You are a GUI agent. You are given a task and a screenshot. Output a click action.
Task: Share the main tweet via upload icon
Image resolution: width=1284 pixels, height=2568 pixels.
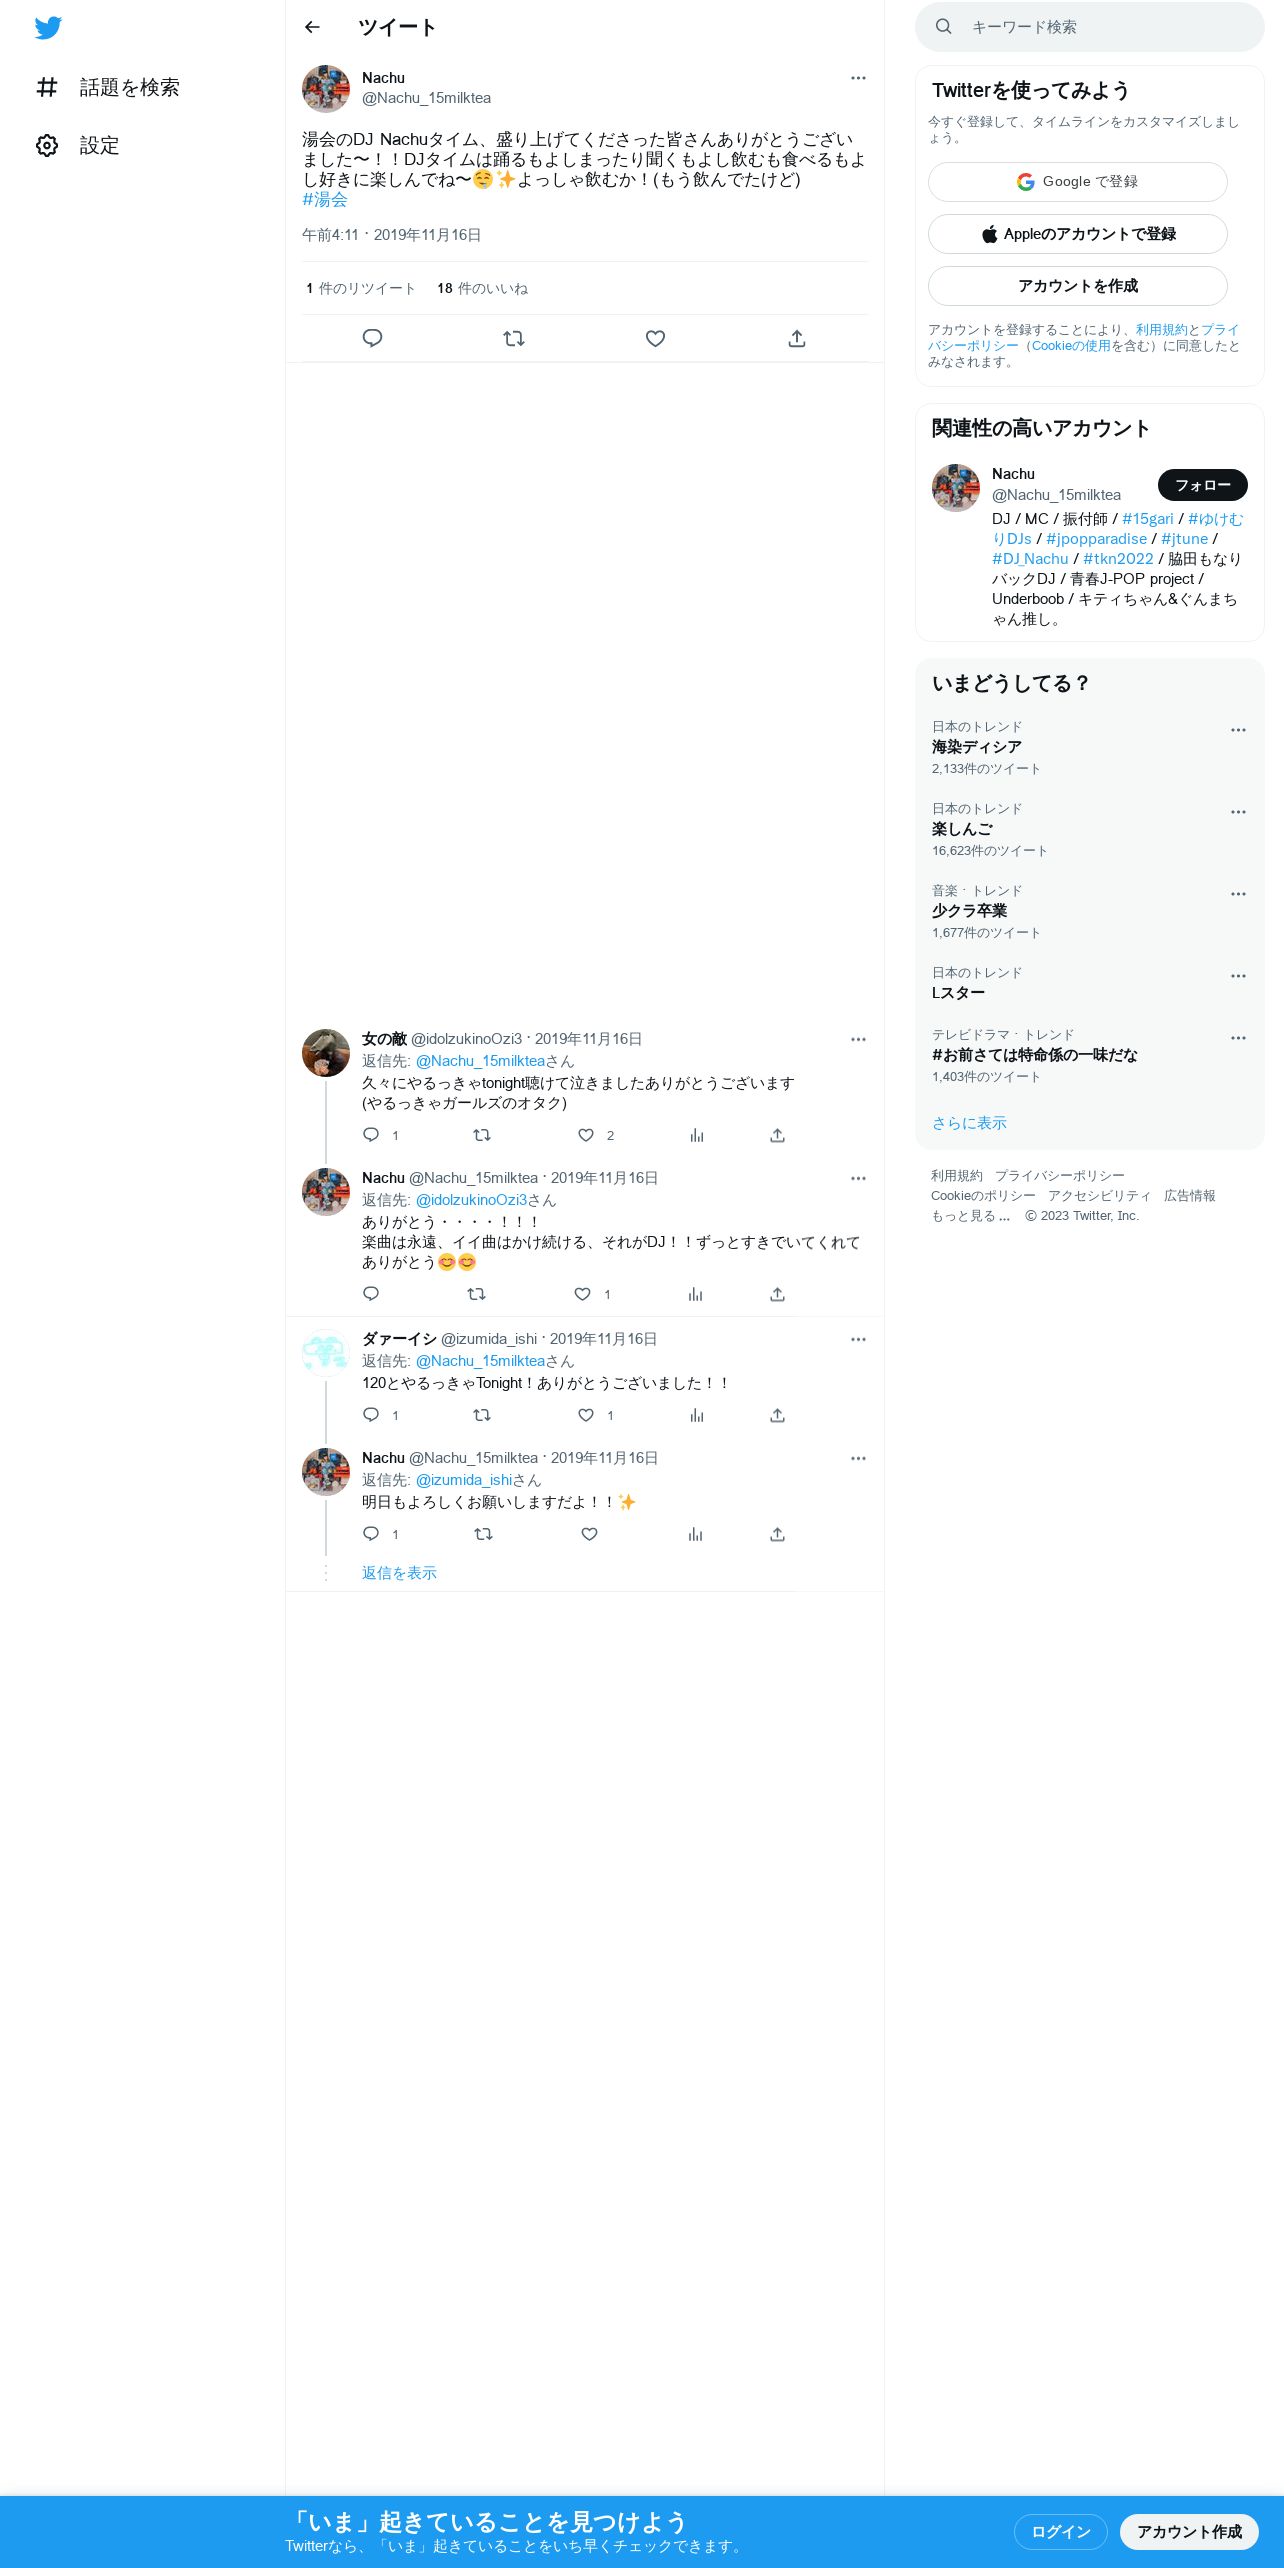(797, 338)
